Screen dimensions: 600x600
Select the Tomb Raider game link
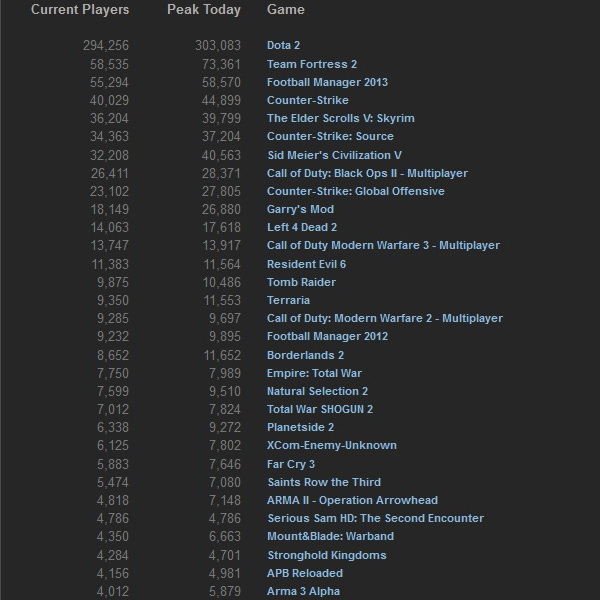[x=299, y=282]
